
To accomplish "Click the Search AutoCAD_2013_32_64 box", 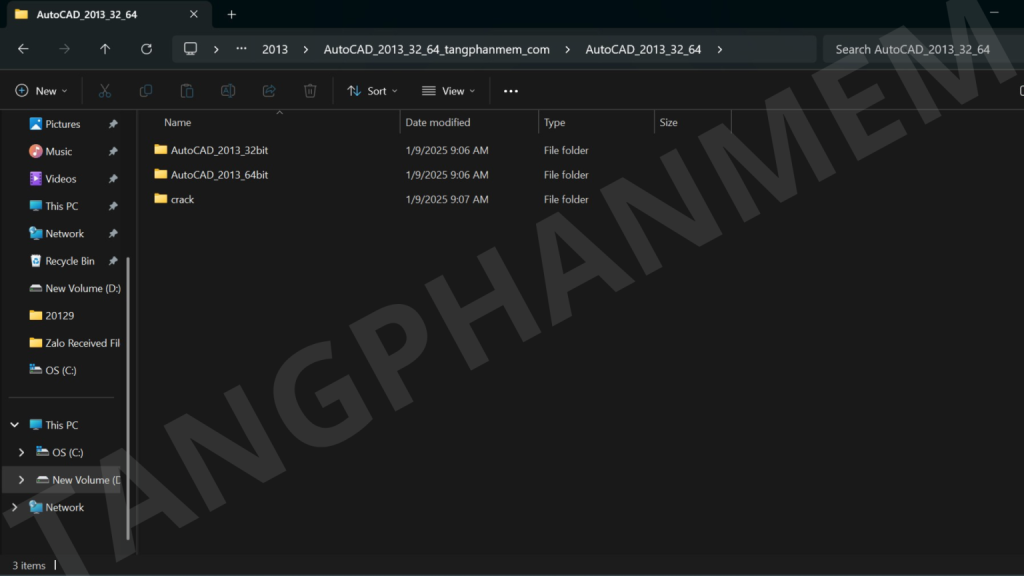I will 915,49.
